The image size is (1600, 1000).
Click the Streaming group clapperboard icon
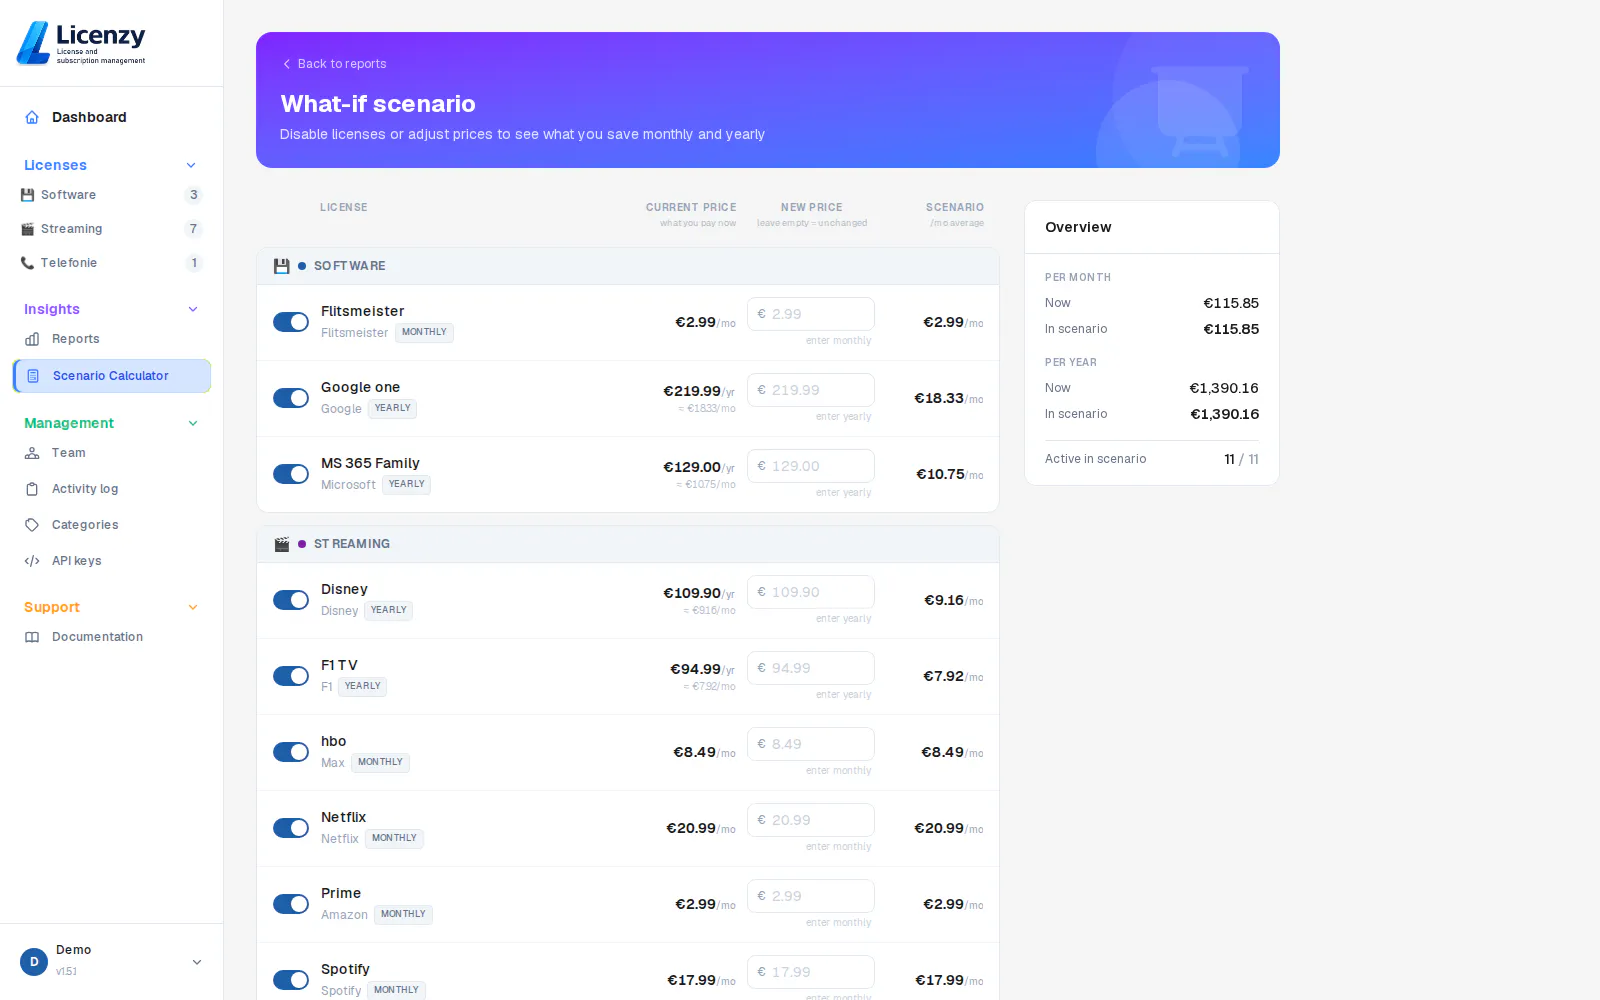[x=282, y=544]
